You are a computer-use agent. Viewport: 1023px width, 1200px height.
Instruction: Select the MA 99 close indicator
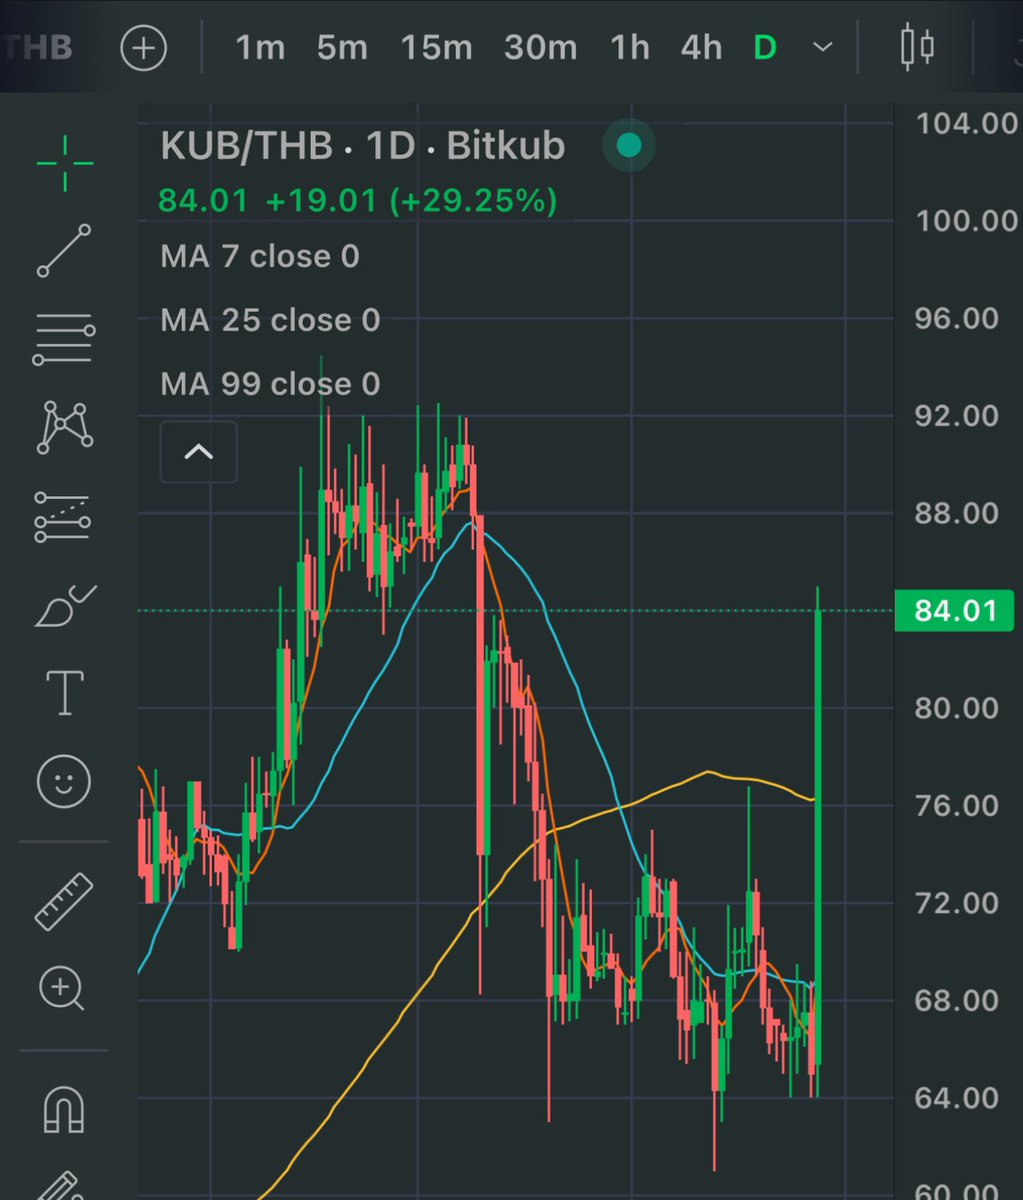pyautogui.click(x=270, y=384)
